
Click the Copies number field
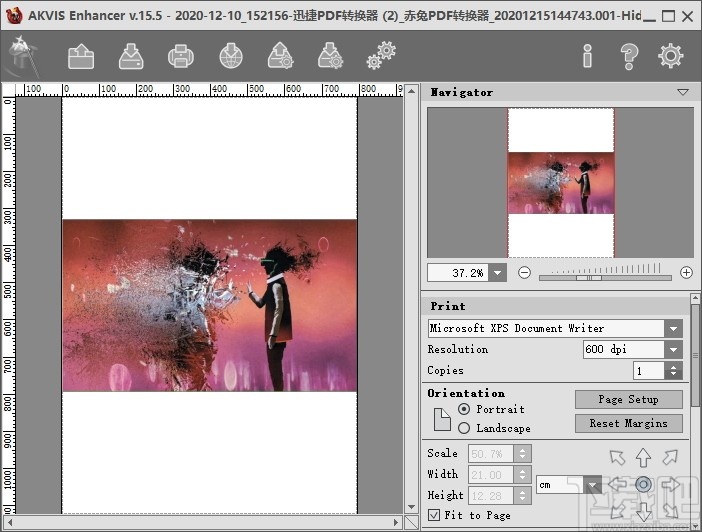point(648,370)
